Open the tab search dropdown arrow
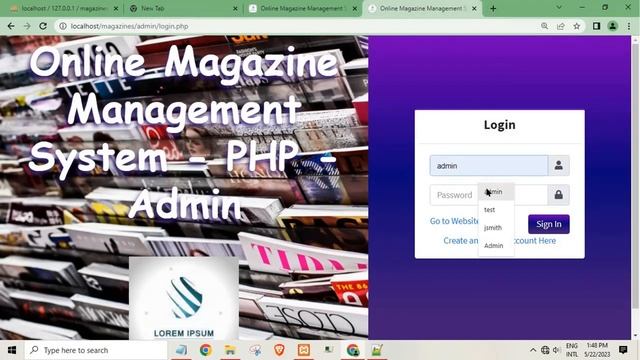Screen dimensions: 640x360 coord(559,7)
